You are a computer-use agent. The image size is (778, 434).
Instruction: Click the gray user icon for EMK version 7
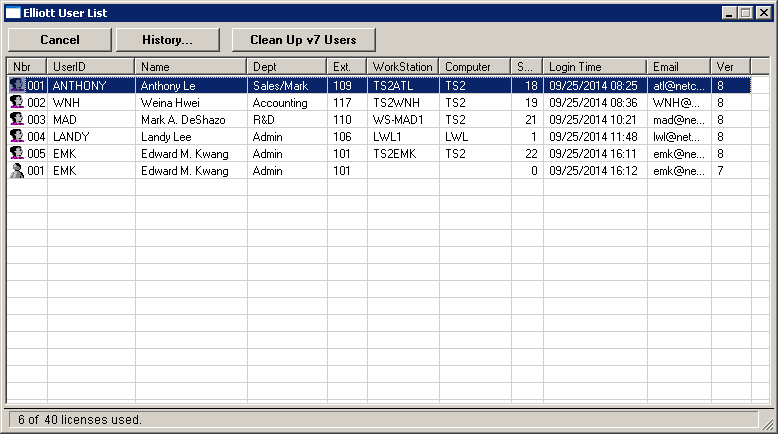point(16,171)
